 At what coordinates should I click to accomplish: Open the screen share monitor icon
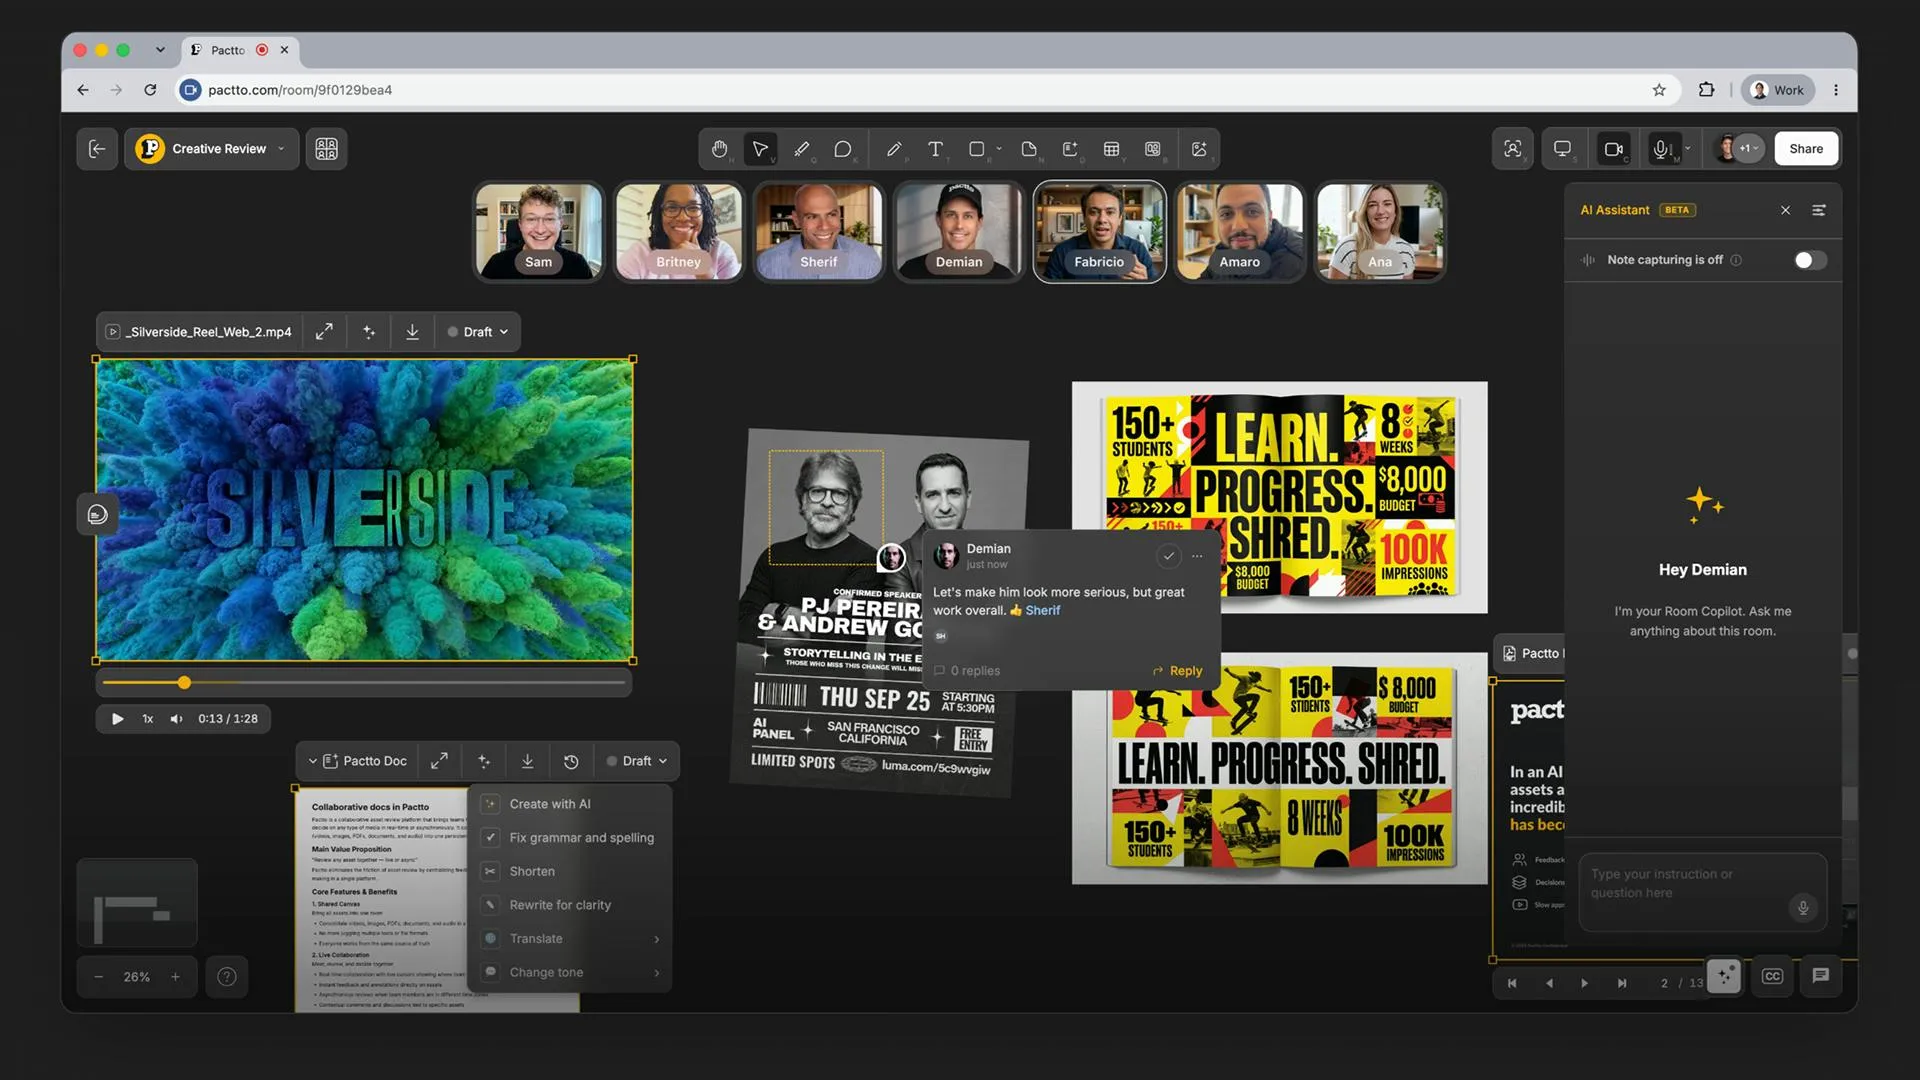tap(1562, 149)
